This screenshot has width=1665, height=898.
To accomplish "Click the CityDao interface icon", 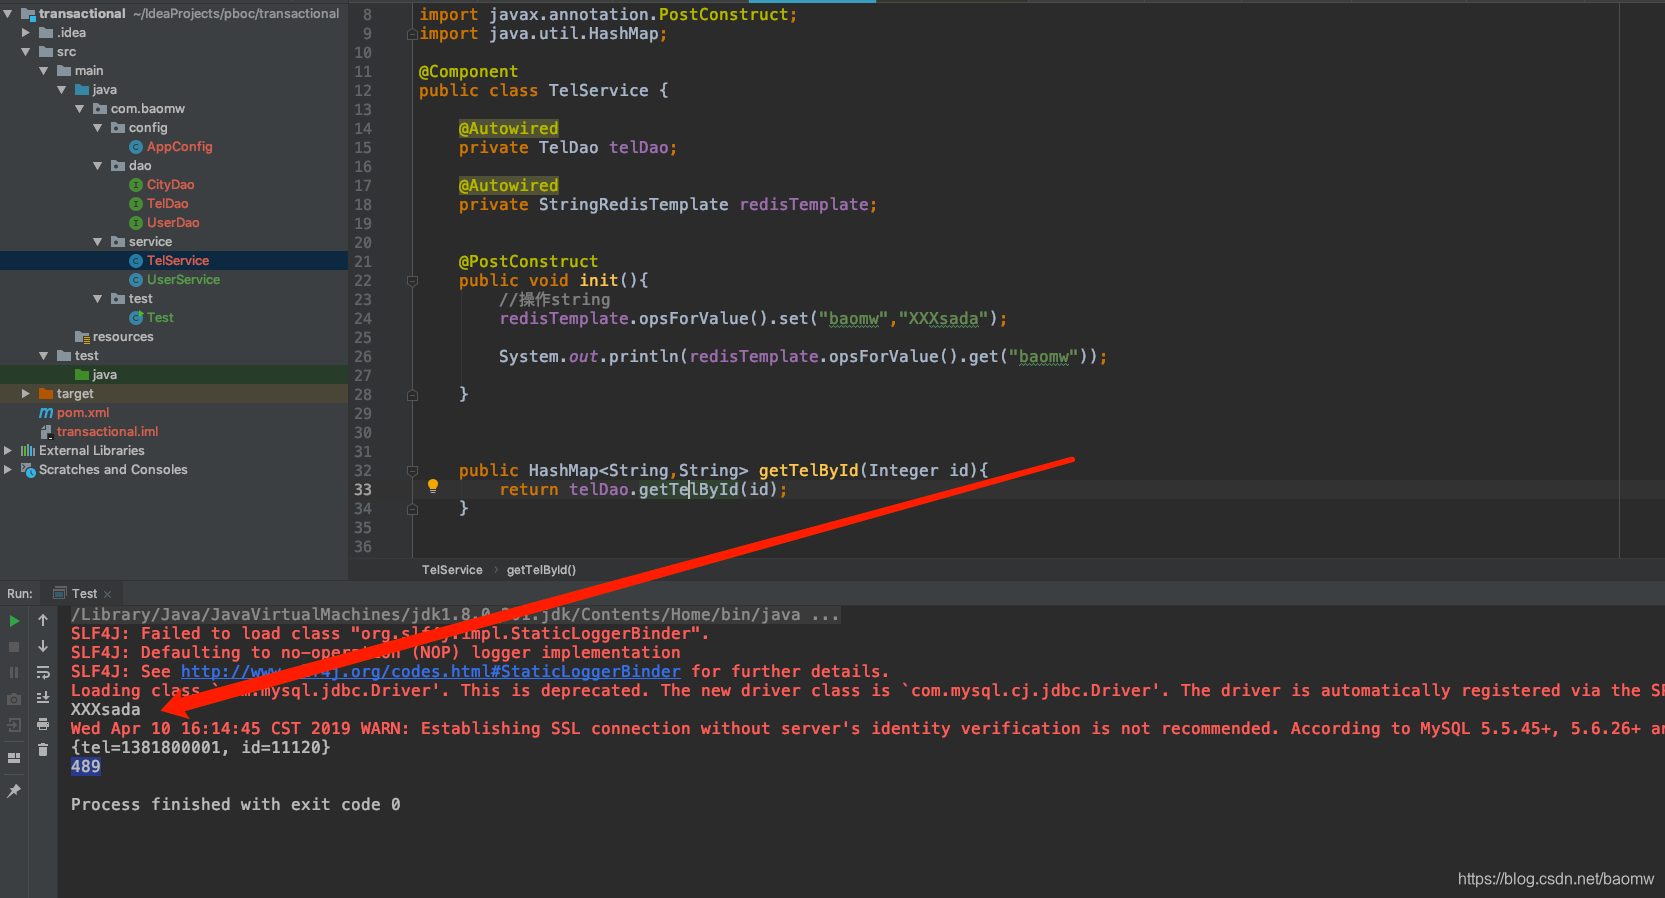I will click(136, 185).
